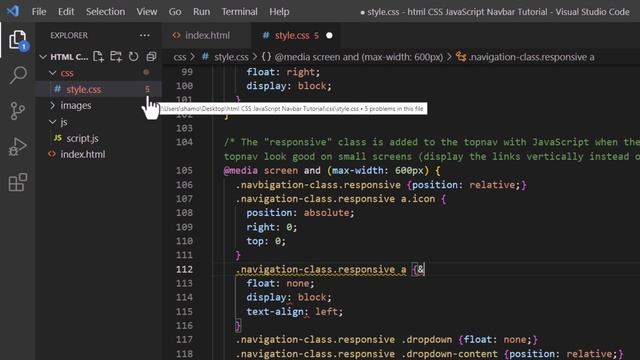The image size is (640, 360).
Task: Click the VS Code logo icon
Action: (x=13, y=11)
